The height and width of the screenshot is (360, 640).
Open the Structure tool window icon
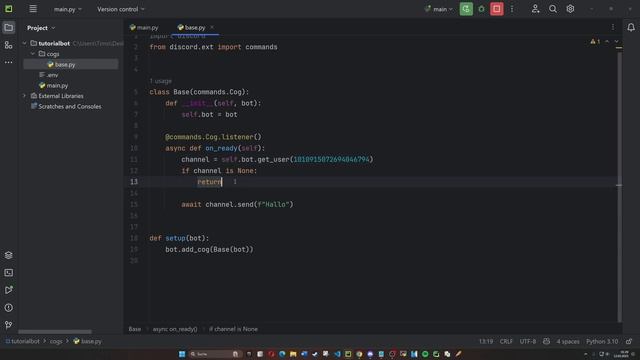pyautogui.click(x=9, y=45)
